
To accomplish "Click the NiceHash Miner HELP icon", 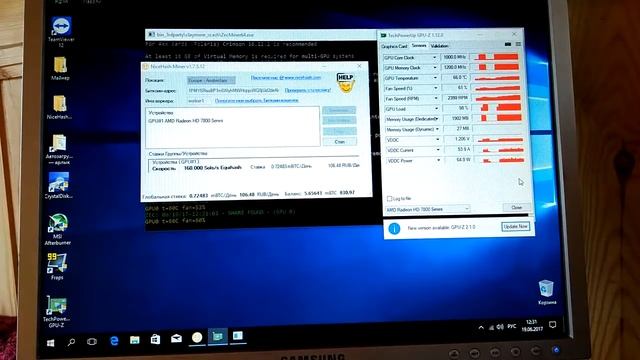I will click(345, 82).
